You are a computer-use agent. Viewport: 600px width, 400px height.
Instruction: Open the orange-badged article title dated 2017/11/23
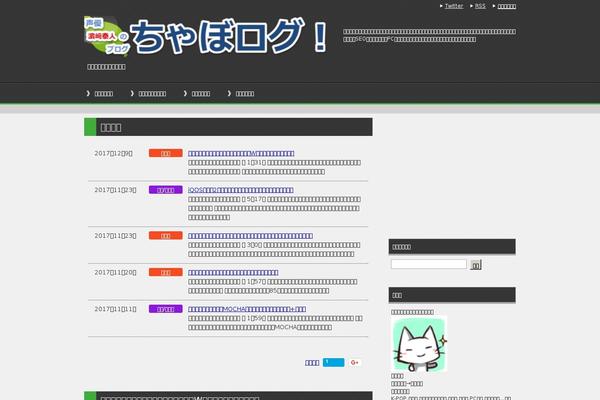[250, 236]
